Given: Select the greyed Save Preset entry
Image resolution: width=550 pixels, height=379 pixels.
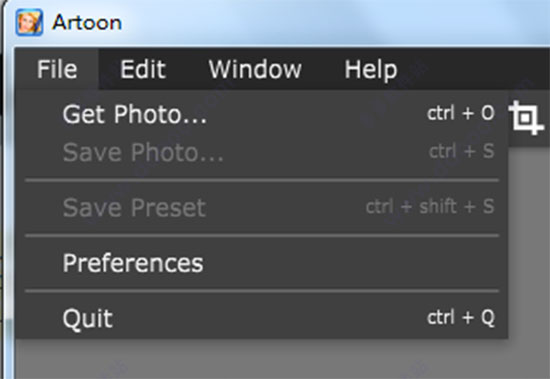Looking at the screenshot, I should tap(261, 207).
